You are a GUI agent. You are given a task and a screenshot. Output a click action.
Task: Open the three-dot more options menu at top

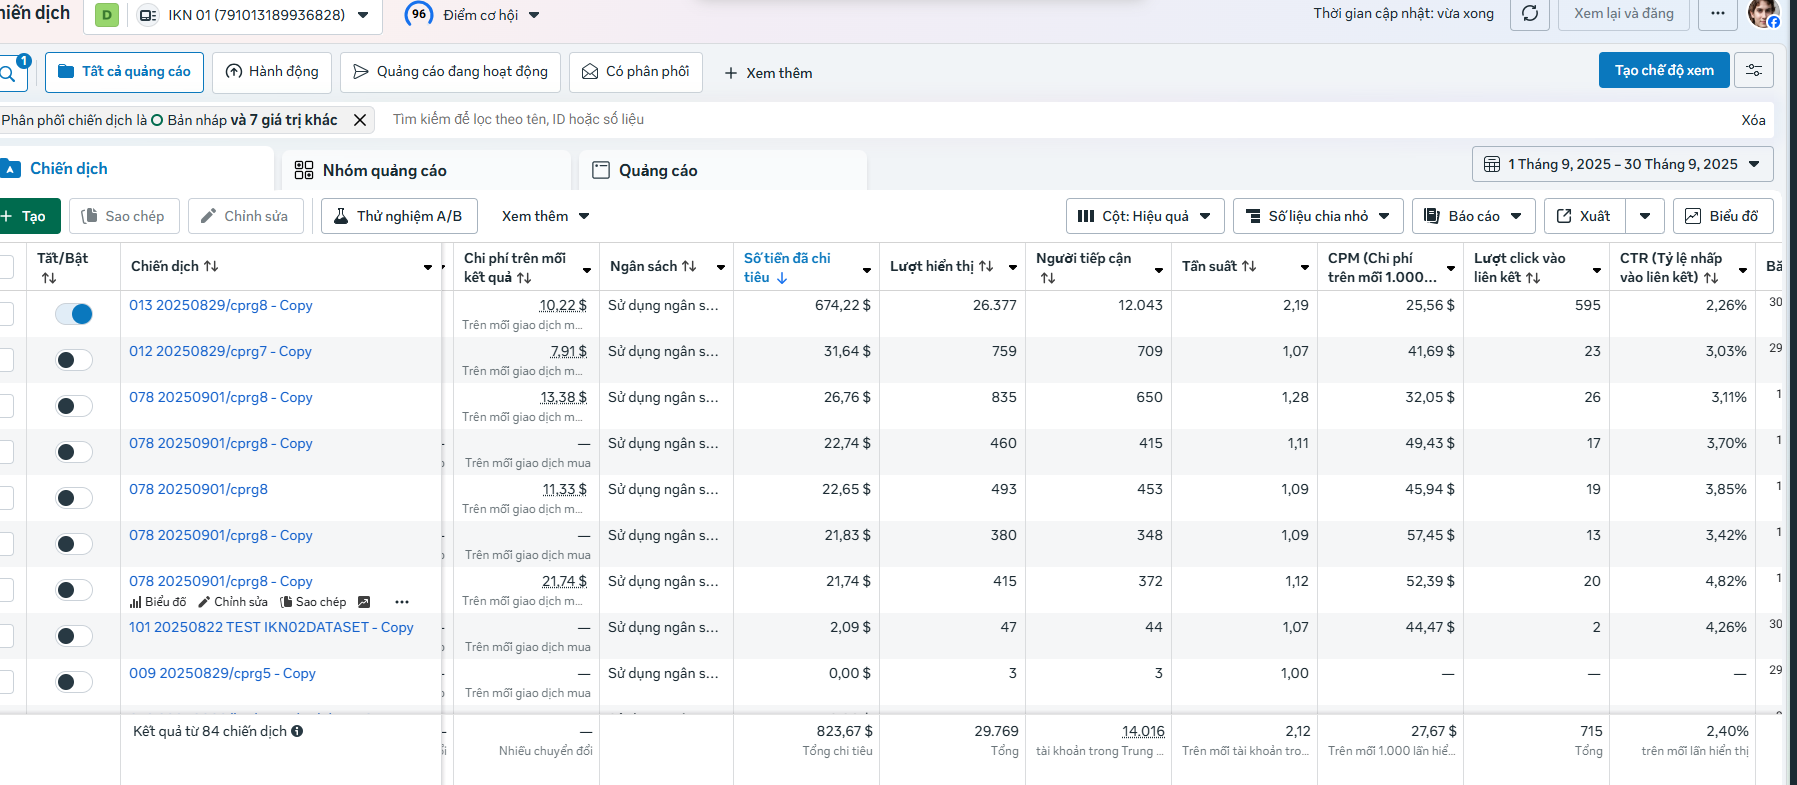(1718, 14)
